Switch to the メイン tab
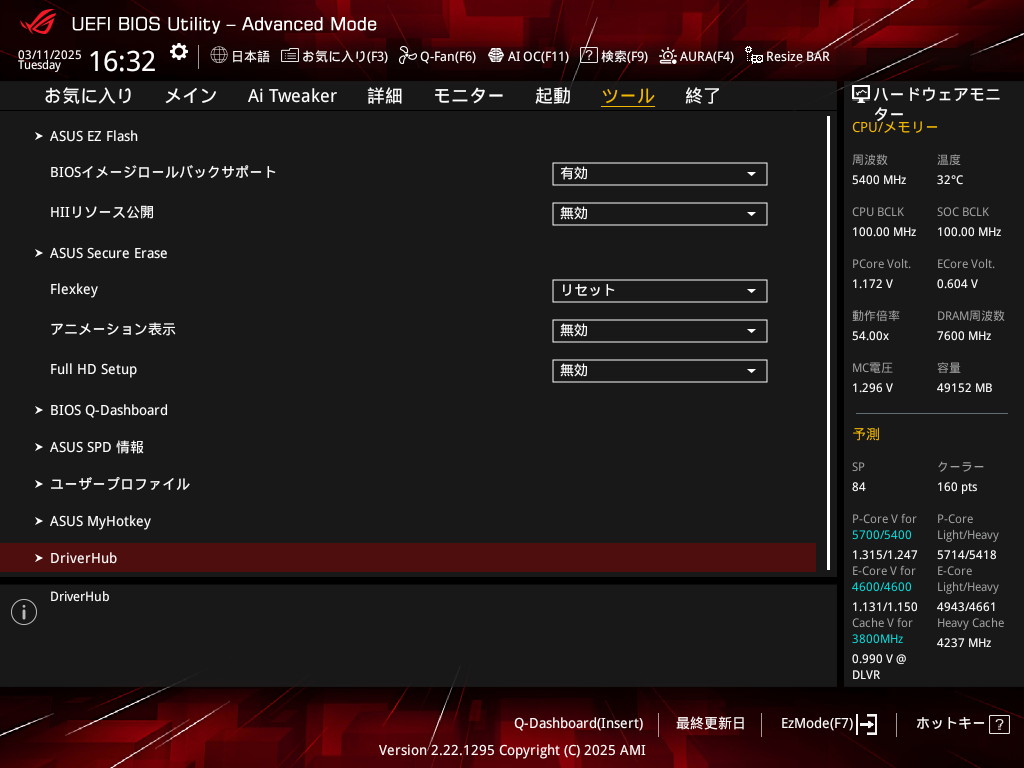Image resolution: width=1024 pixels, height=768 pixels. 191,96
